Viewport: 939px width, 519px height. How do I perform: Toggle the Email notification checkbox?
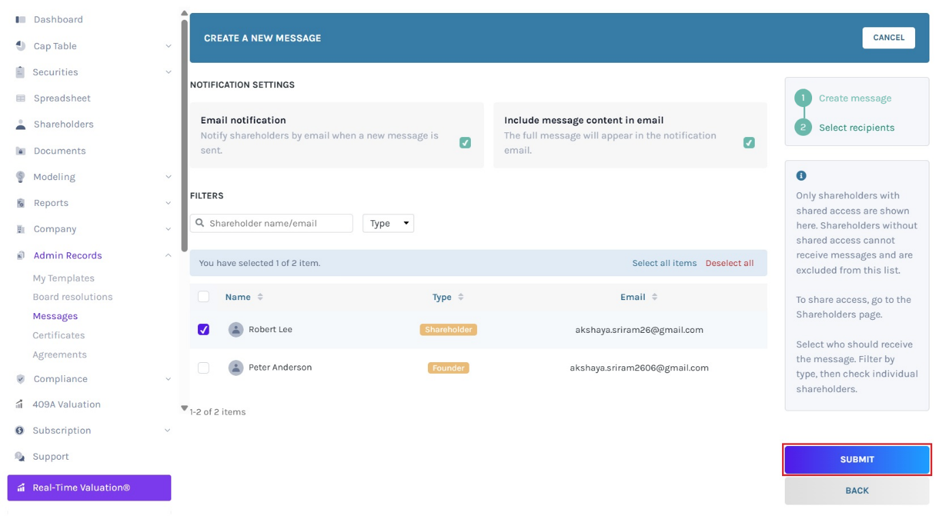465,142
